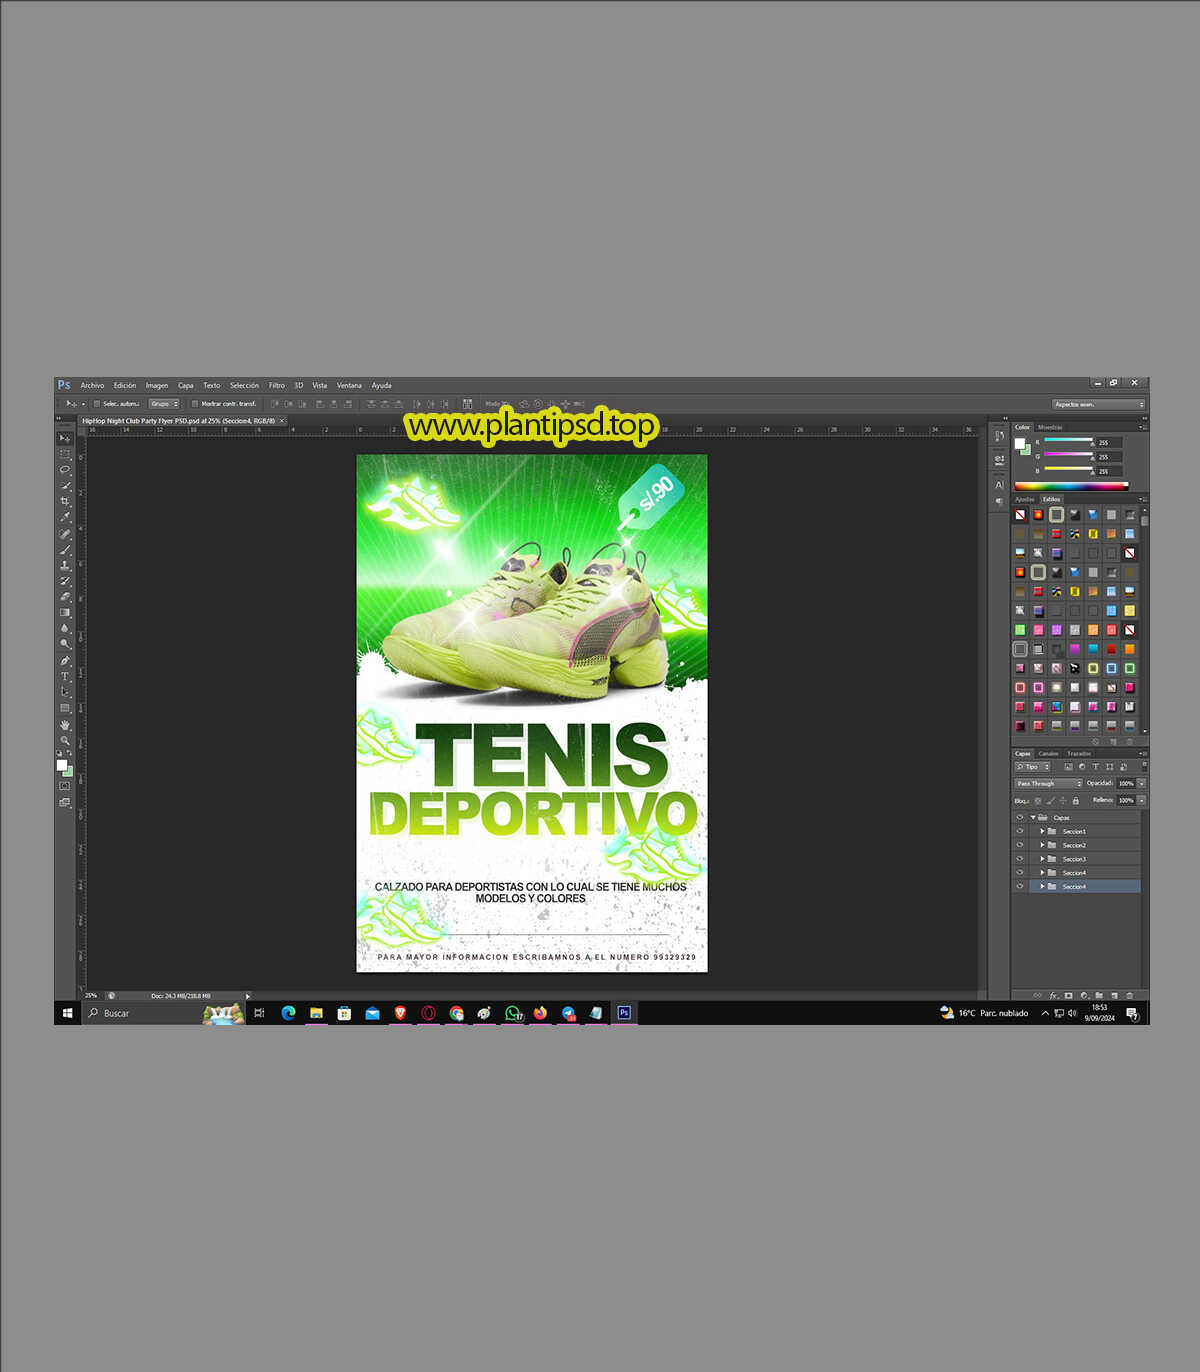This screenshot has height=1372, width=1200.
Task: Close the HipHop Night Club Party Flyer tab
Action: [x=282, y=421]
